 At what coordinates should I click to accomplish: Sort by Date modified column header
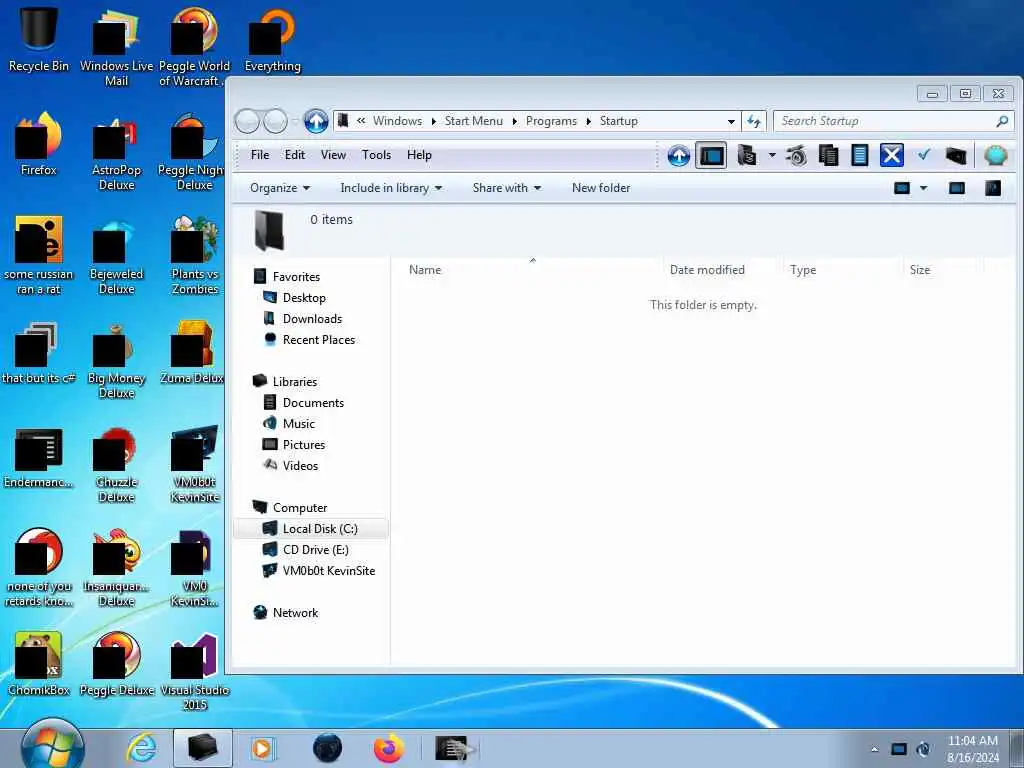[x=723, y=270]
